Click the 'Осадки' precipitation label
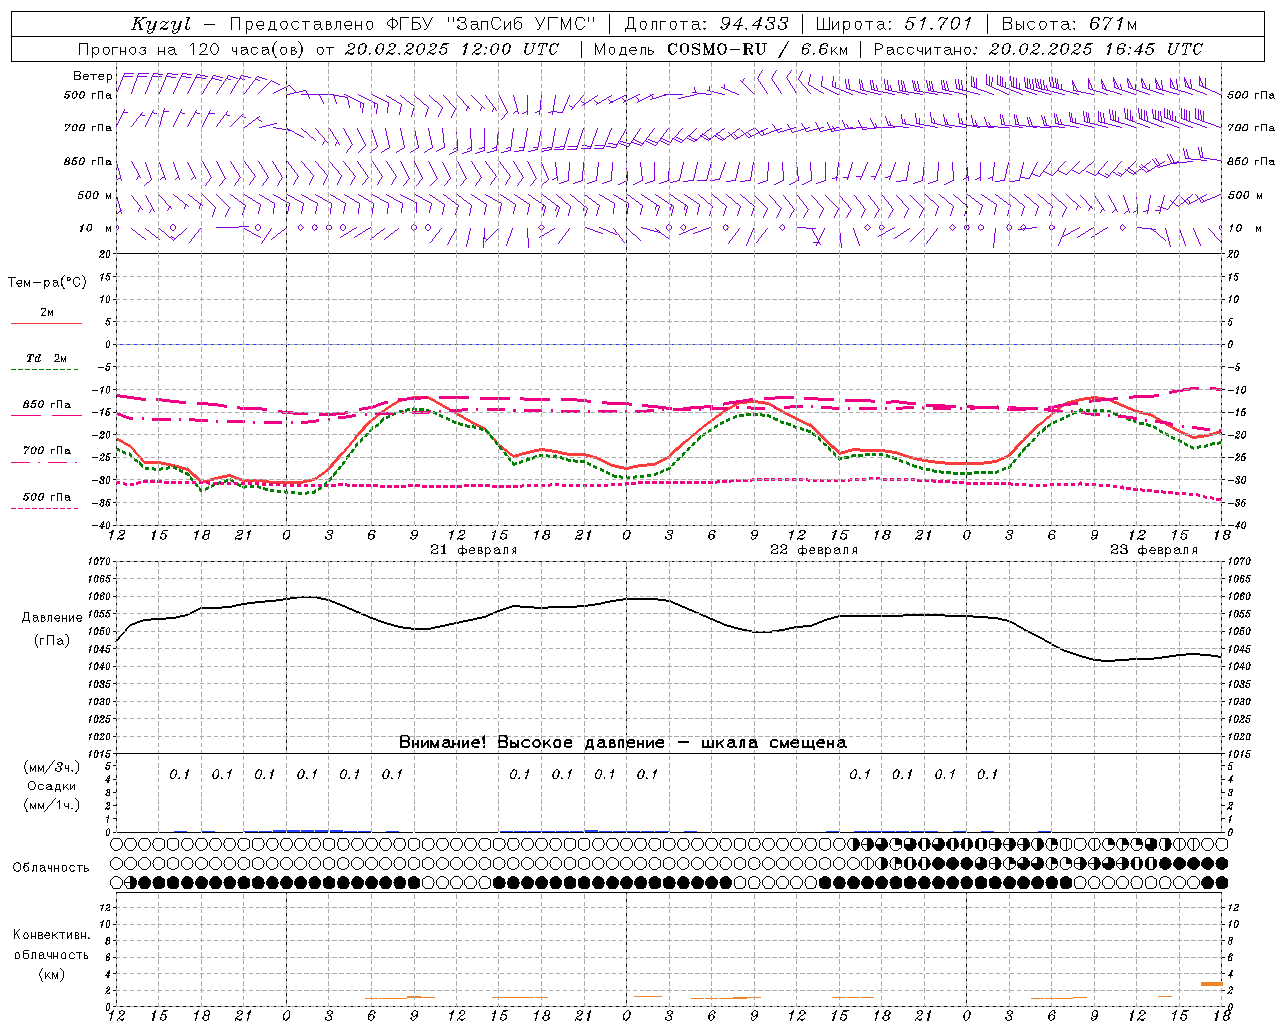Screen dimensions: 1280x1024 pos(52,786)
